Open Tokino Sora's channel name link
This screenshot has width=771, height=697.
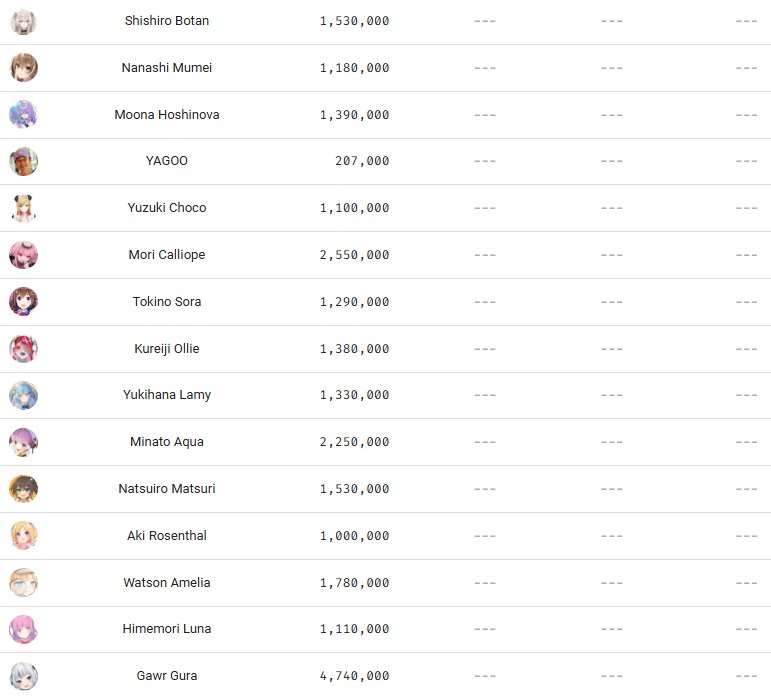click(167, 302)
